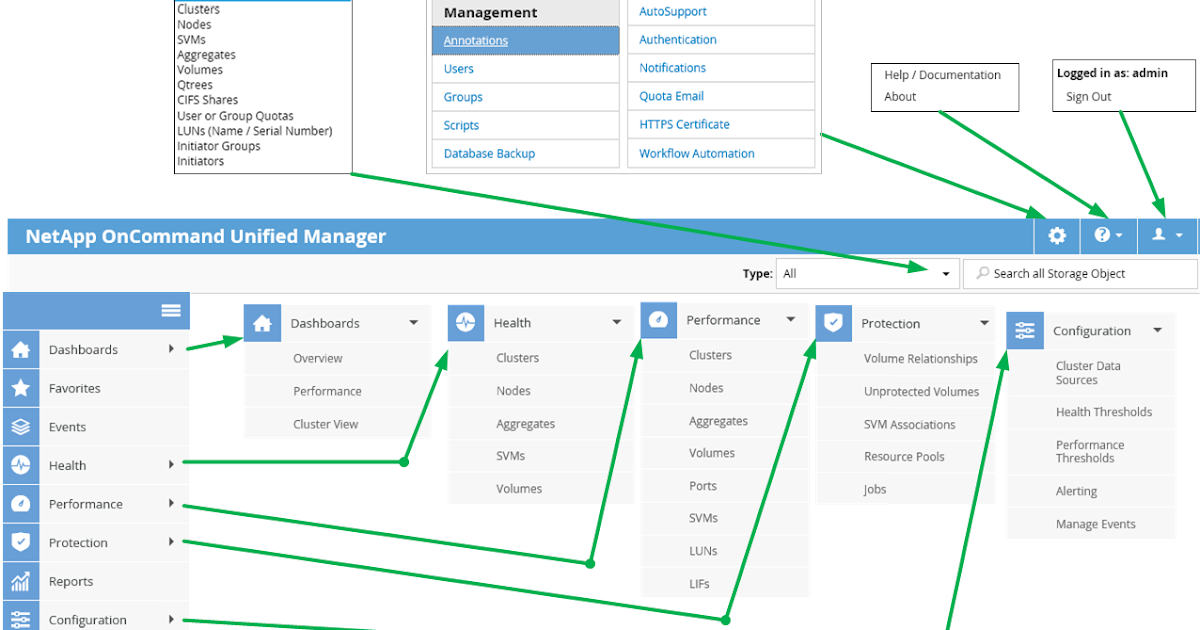Select Annotations in the Management menu
The width and height of the screenshot is (1200, 630).
(475, 40)
